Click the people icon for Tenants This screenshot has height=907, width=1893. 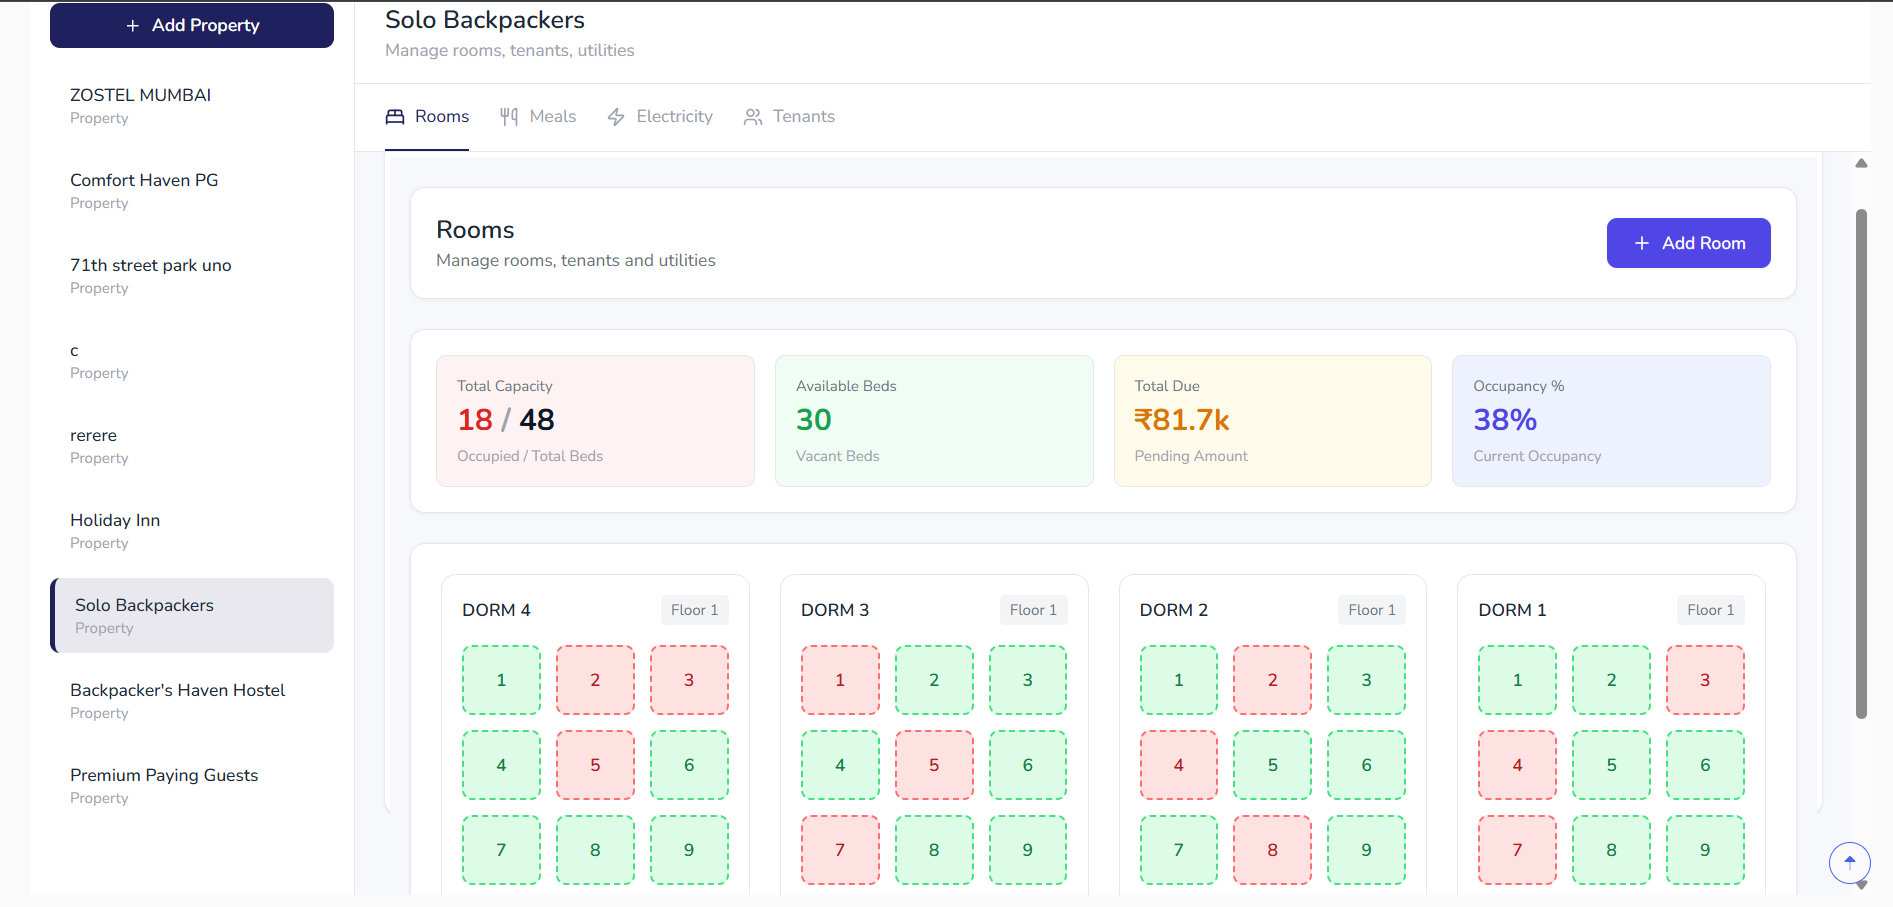tap(753, 117)
